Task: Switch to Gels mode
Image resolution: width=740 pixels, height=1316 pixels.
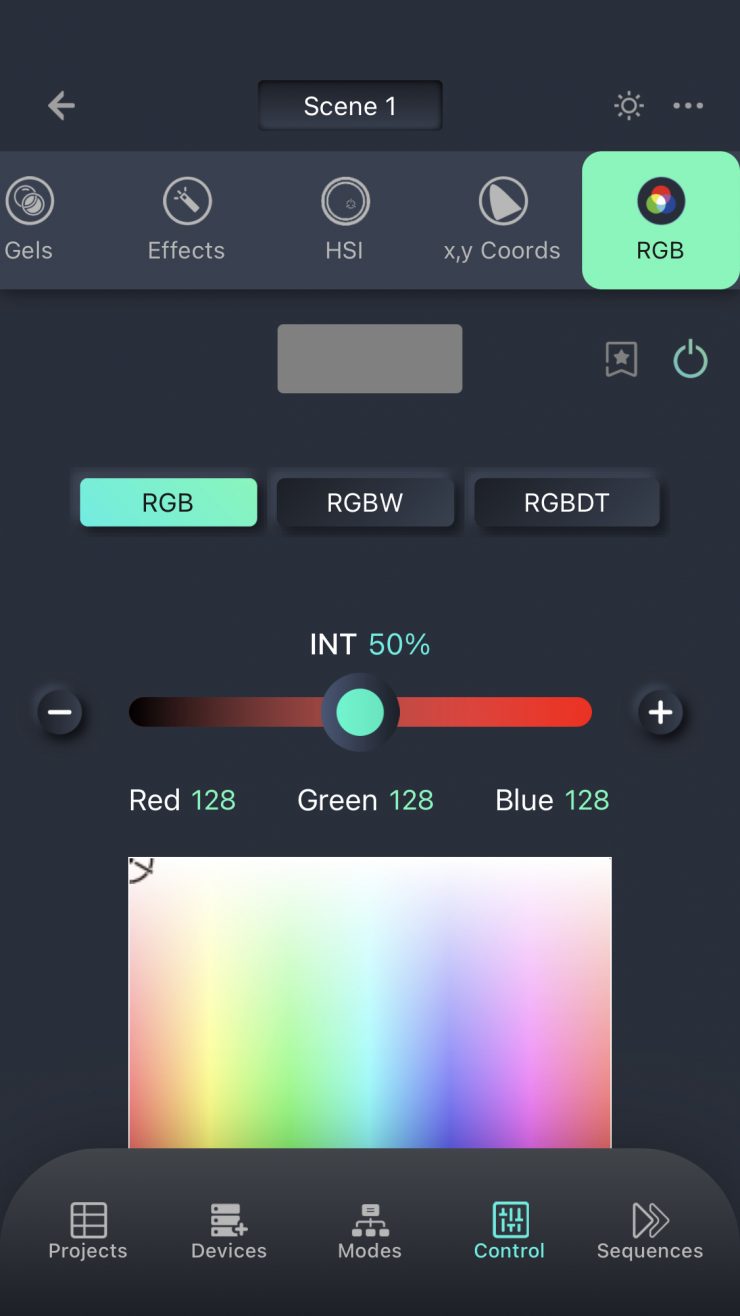Action: point(28,220)
